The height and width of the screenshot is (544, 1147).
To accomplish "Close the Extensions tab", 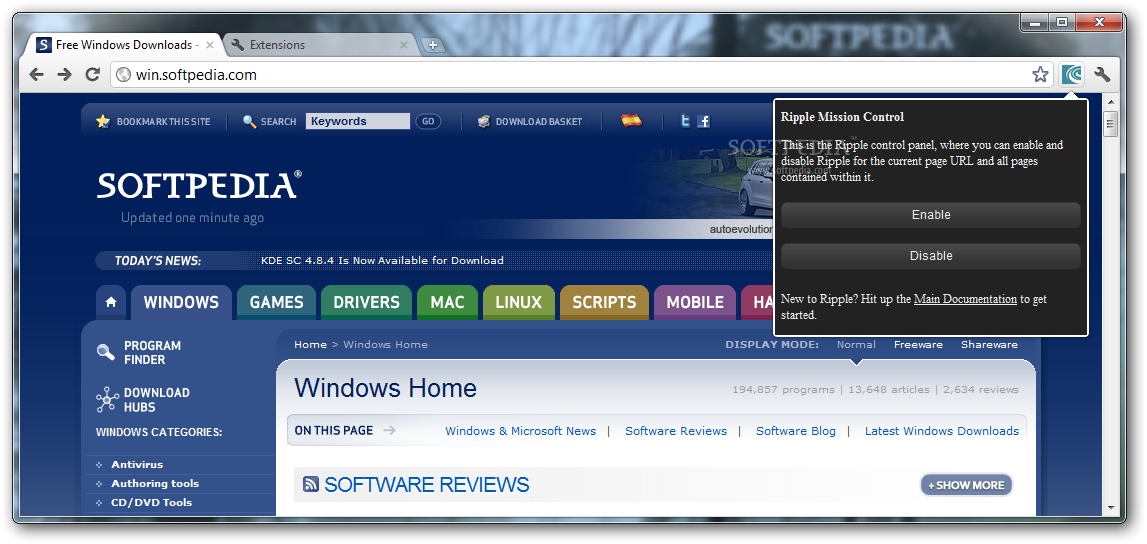I will point(404,45).
